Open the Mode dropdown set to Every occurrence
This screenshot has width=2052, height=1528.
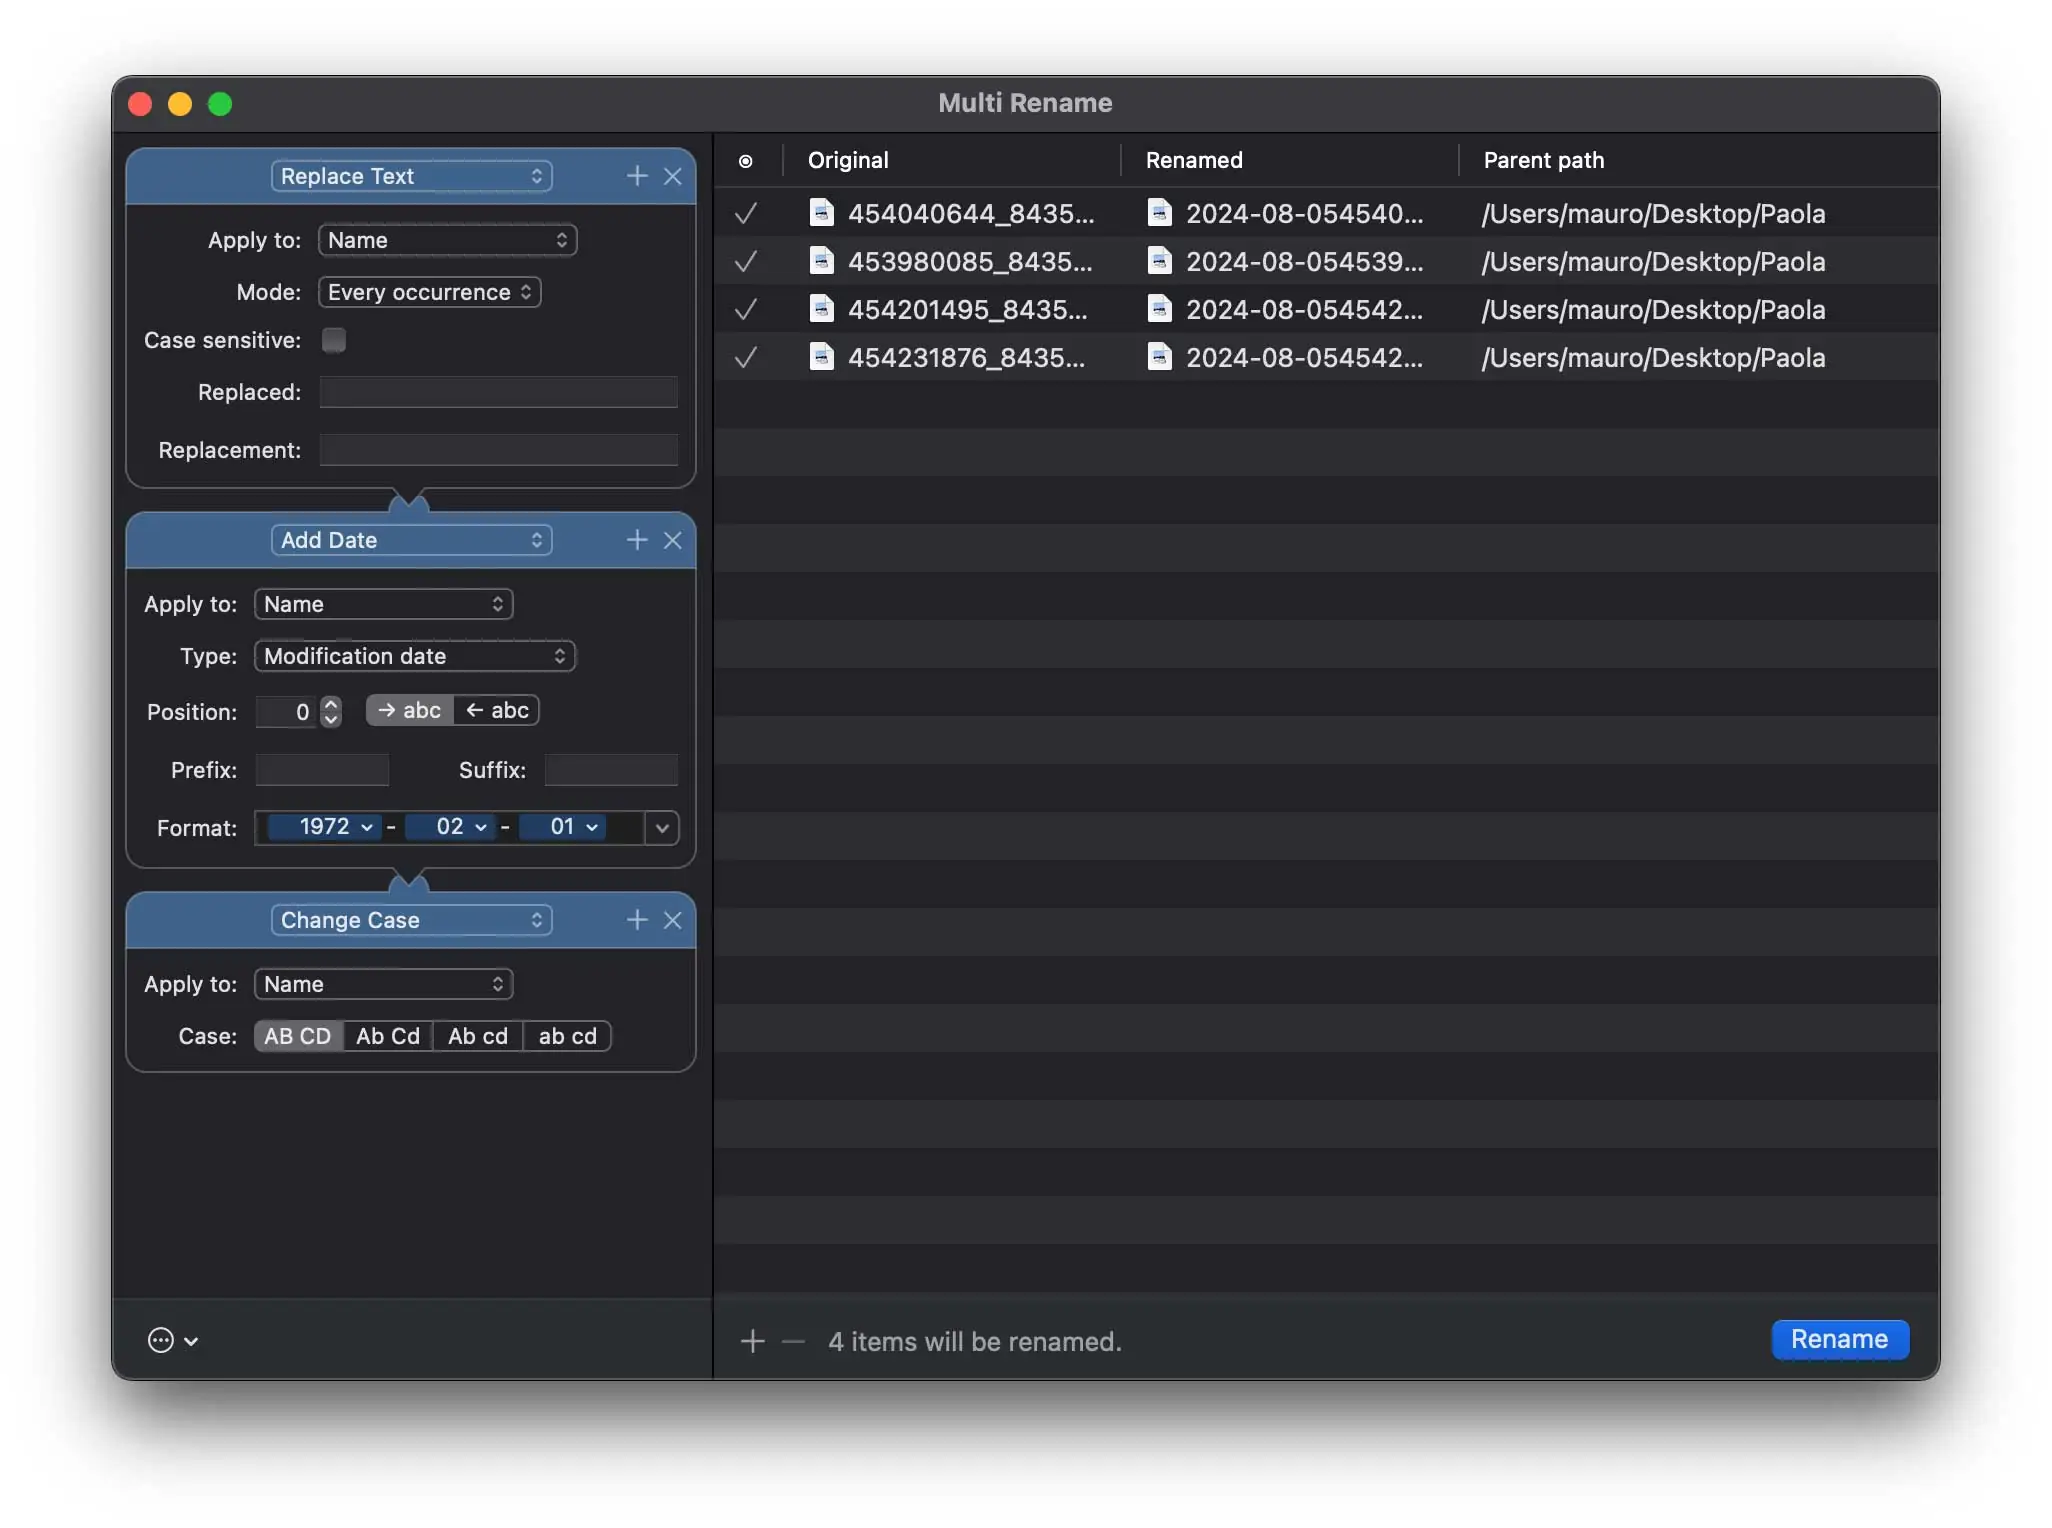point(428,292)
